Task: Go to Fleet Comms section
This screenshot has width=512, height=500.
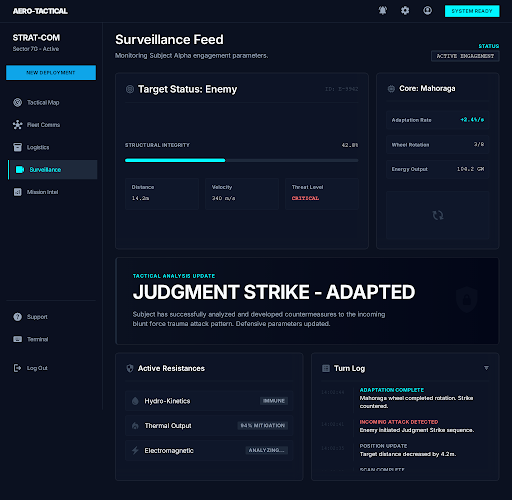Action: click(x=52, y=125)
